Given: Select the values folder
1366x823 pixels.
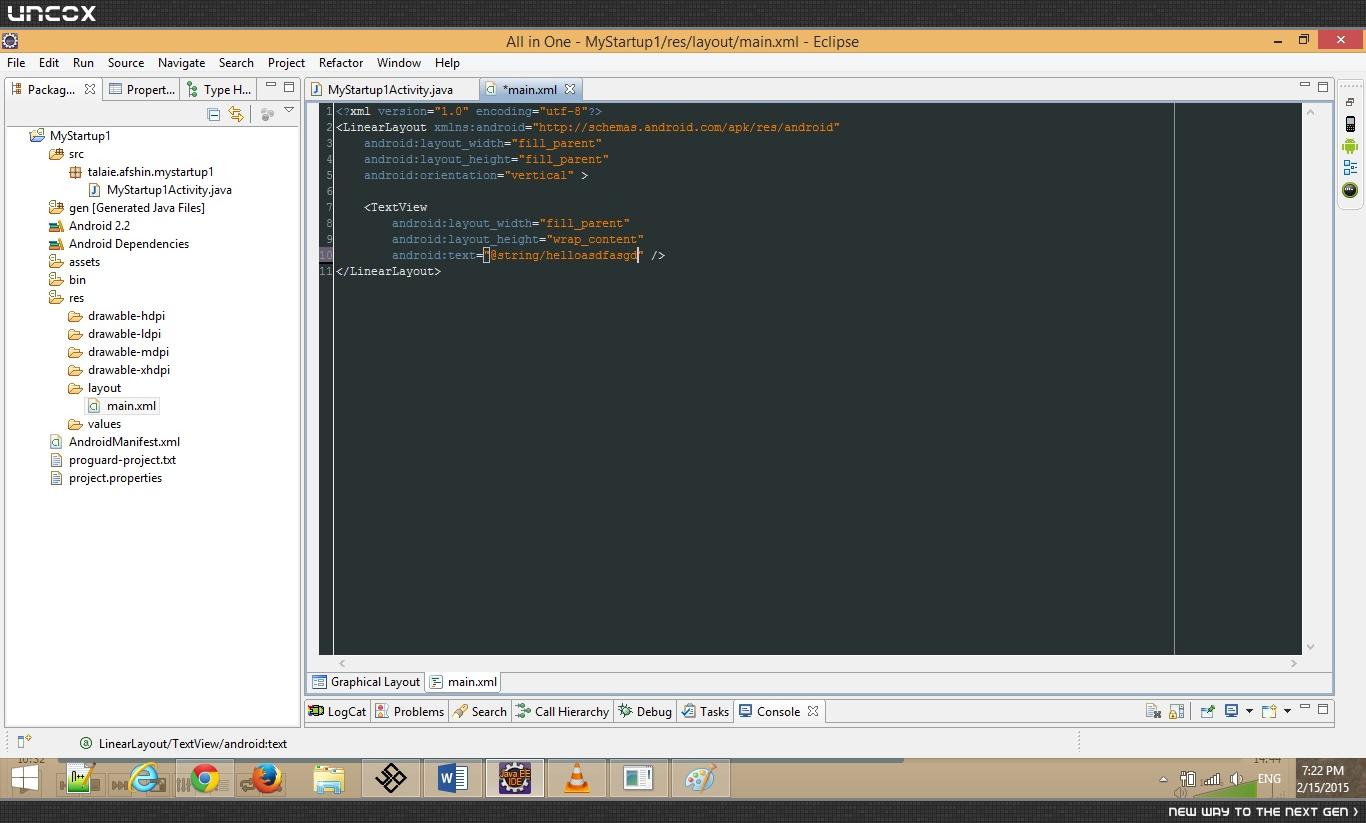Looking at the screenshot, I should 104,423.
